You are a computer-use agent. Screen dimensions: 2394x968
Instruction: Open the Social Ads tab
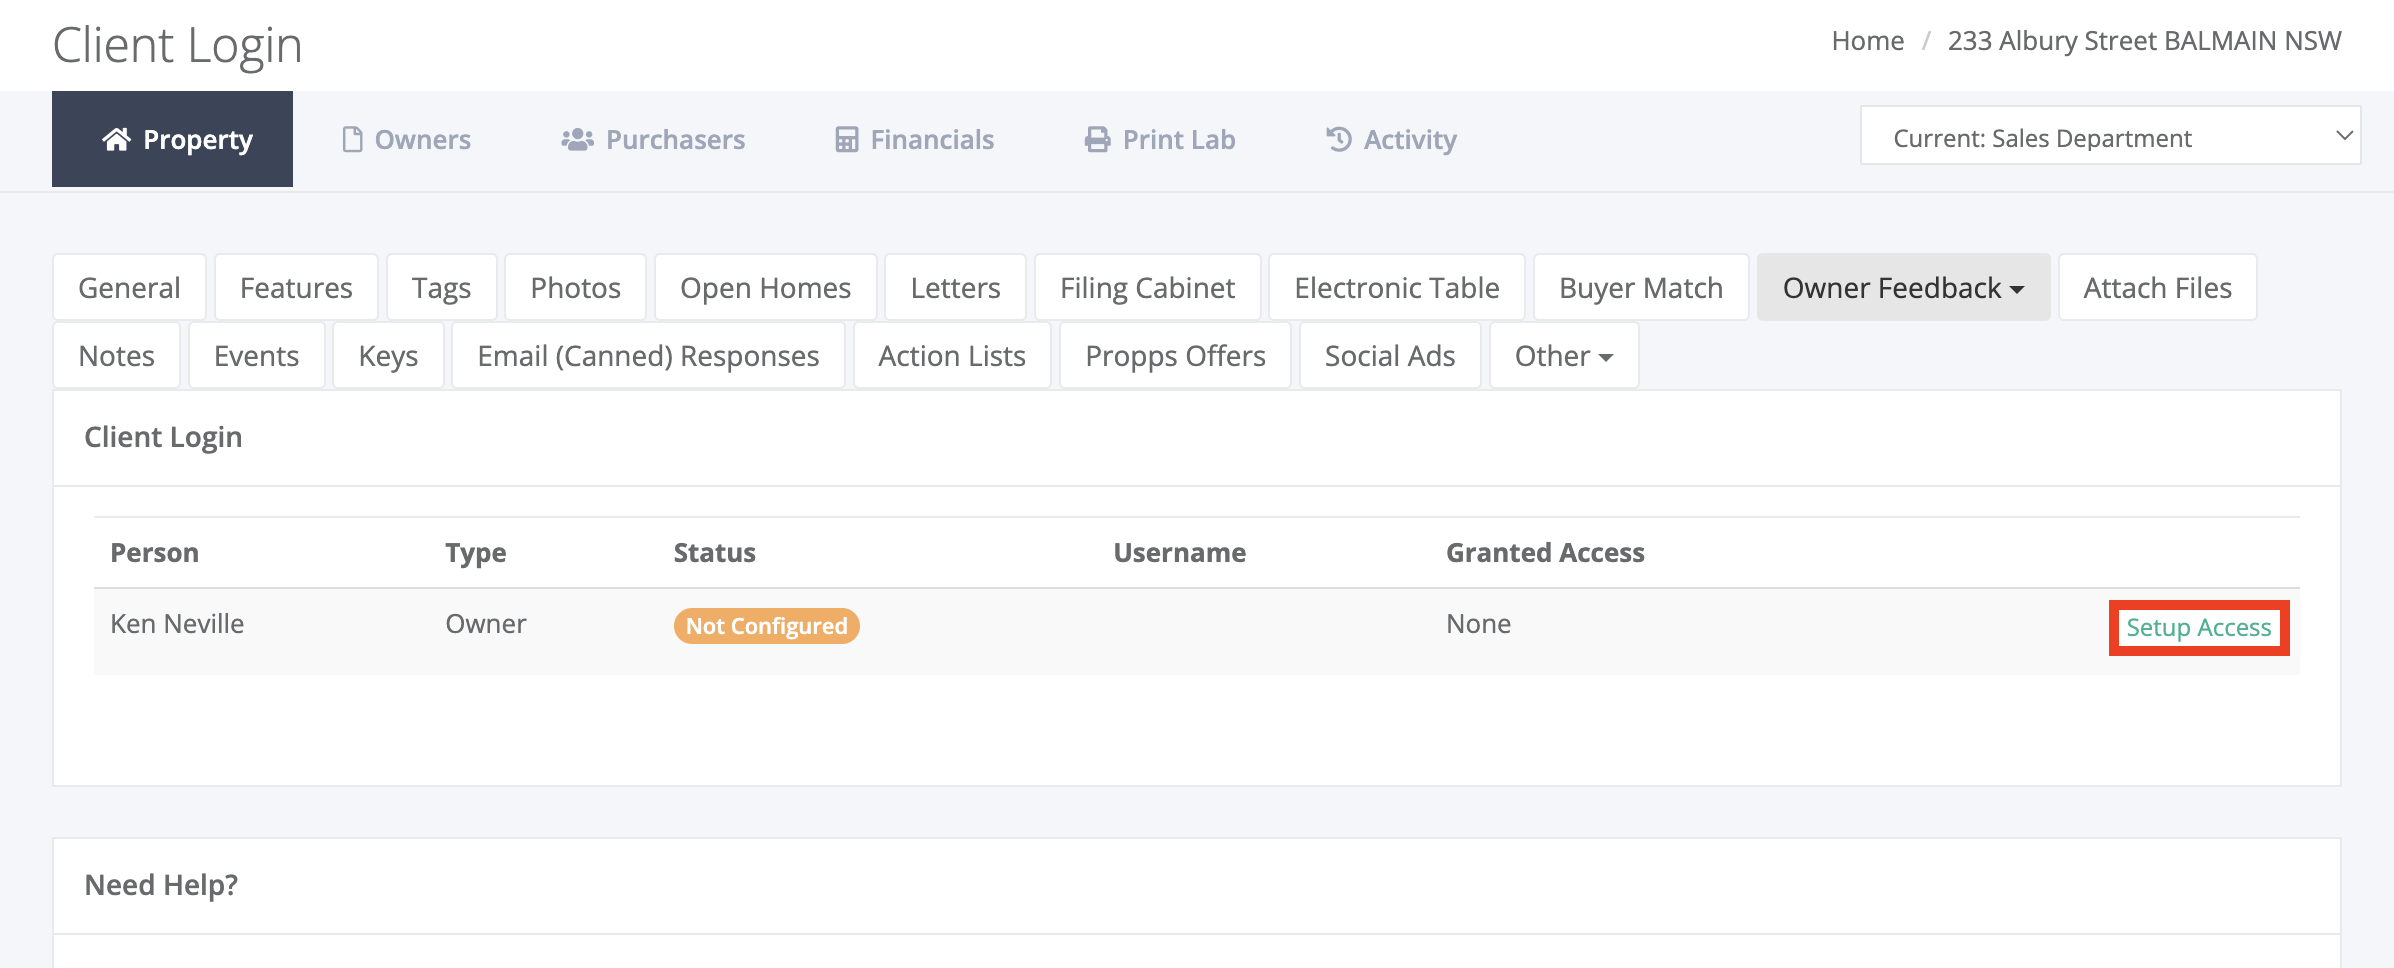click(x=1389, y=356)
